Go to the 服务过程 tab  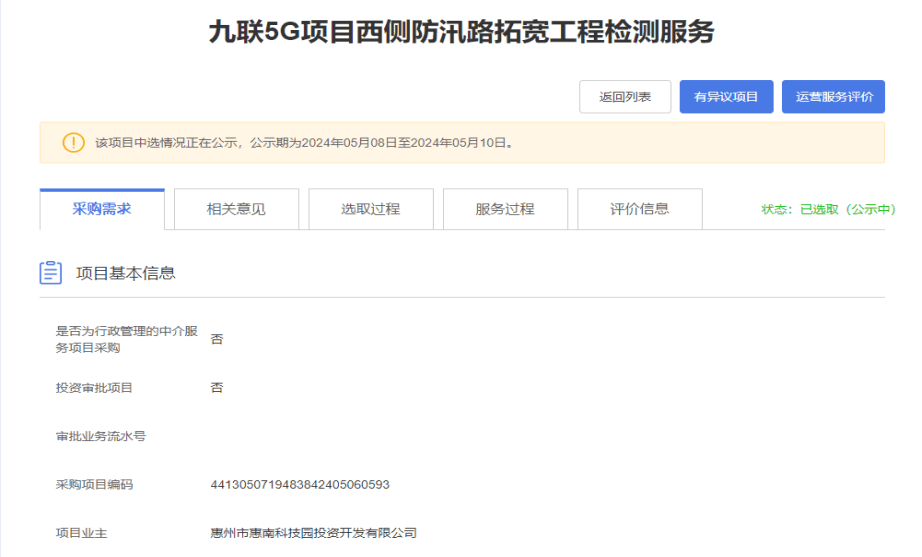505,209
